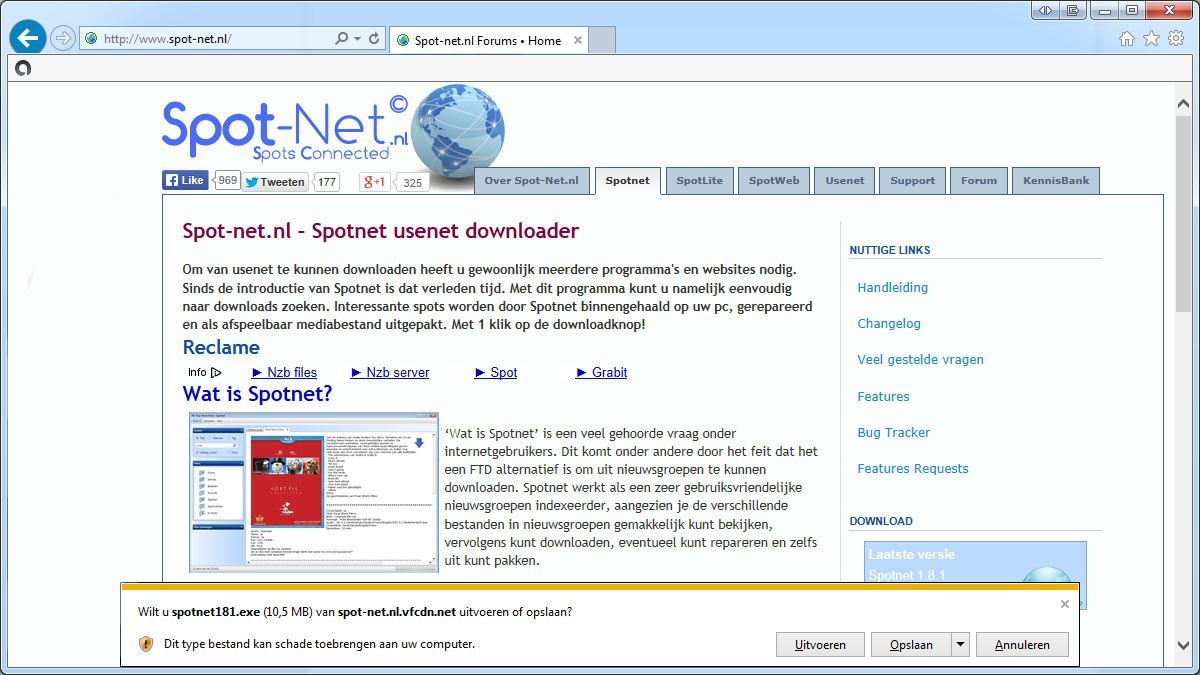The image size is (1200, 675).
Task: Click the 'NUTTIGE LINKS' sidebar heading
Action: (x=890, y=250)
